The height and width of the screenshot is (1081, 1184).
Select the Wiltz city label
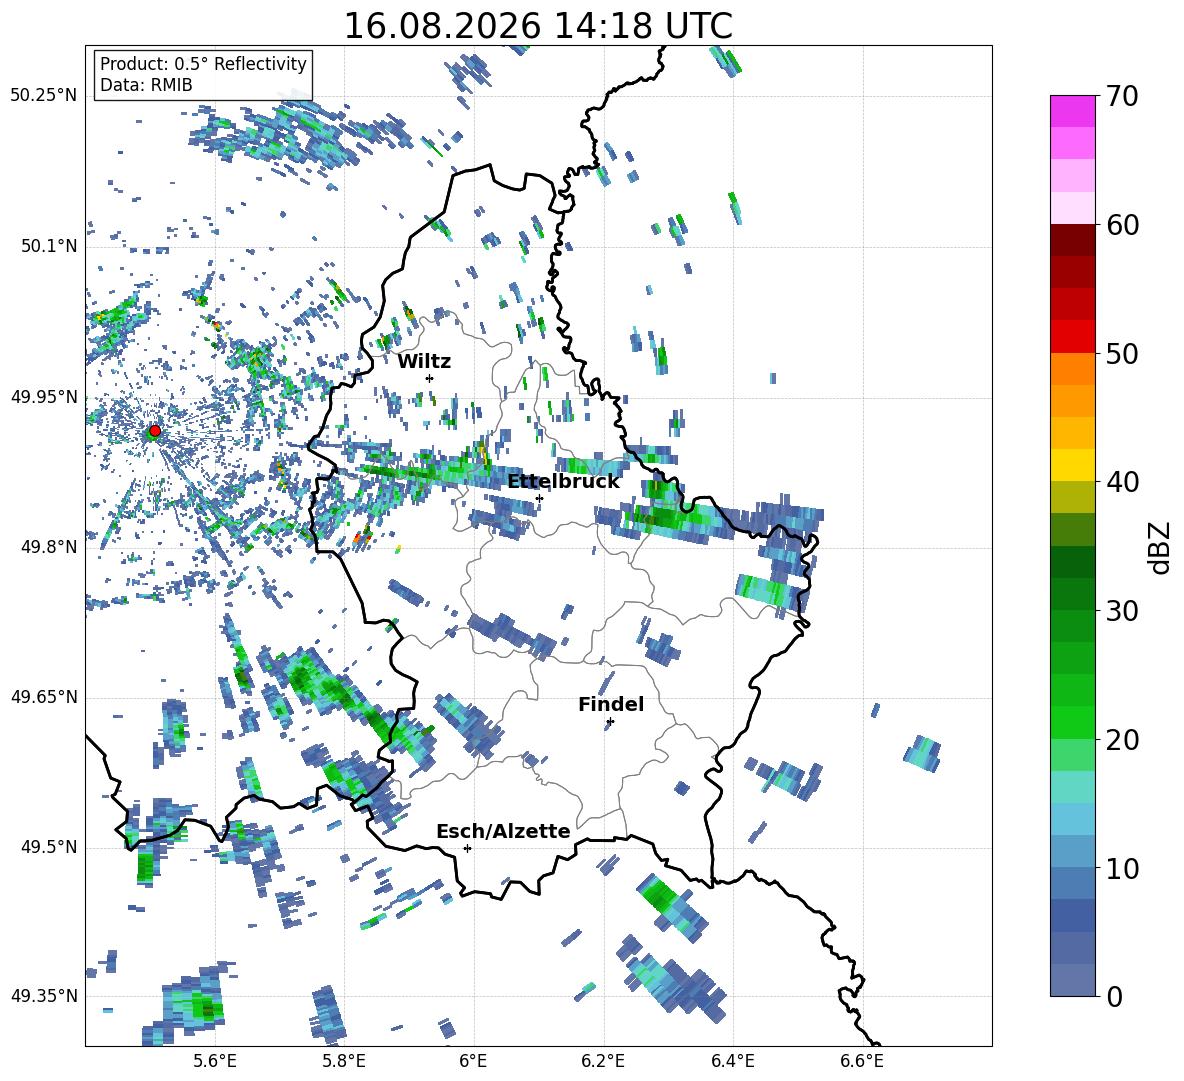(424, 362)
